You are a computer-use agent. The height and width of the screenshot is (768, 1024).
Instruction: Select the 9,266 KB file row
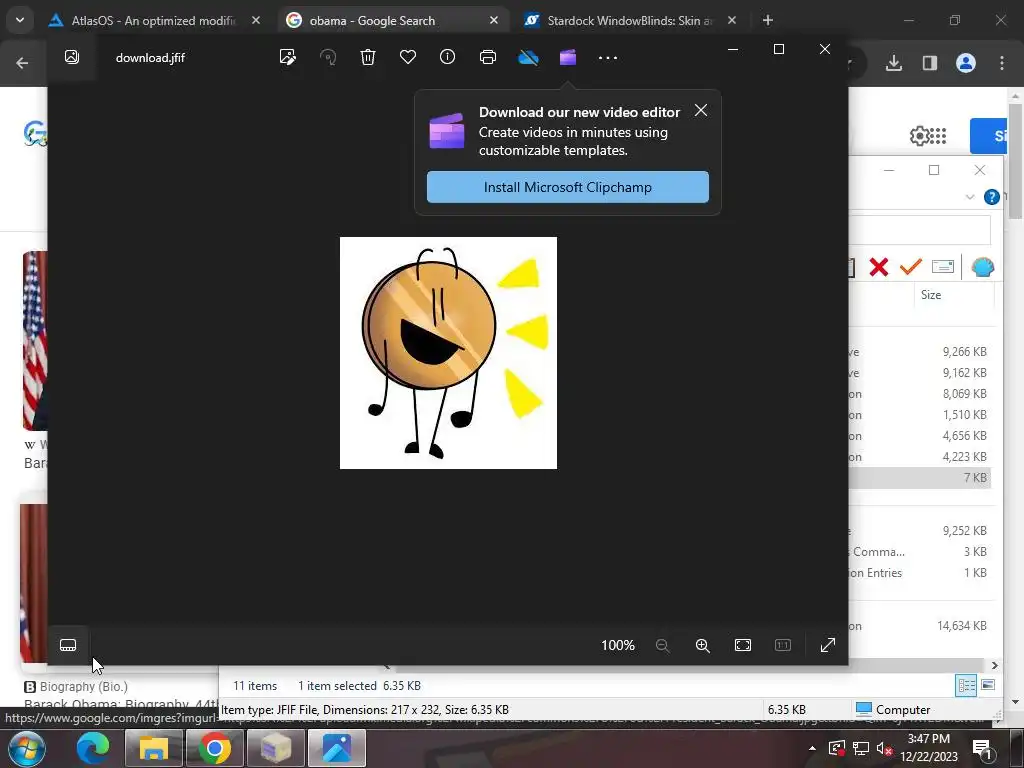coord(921,351)
